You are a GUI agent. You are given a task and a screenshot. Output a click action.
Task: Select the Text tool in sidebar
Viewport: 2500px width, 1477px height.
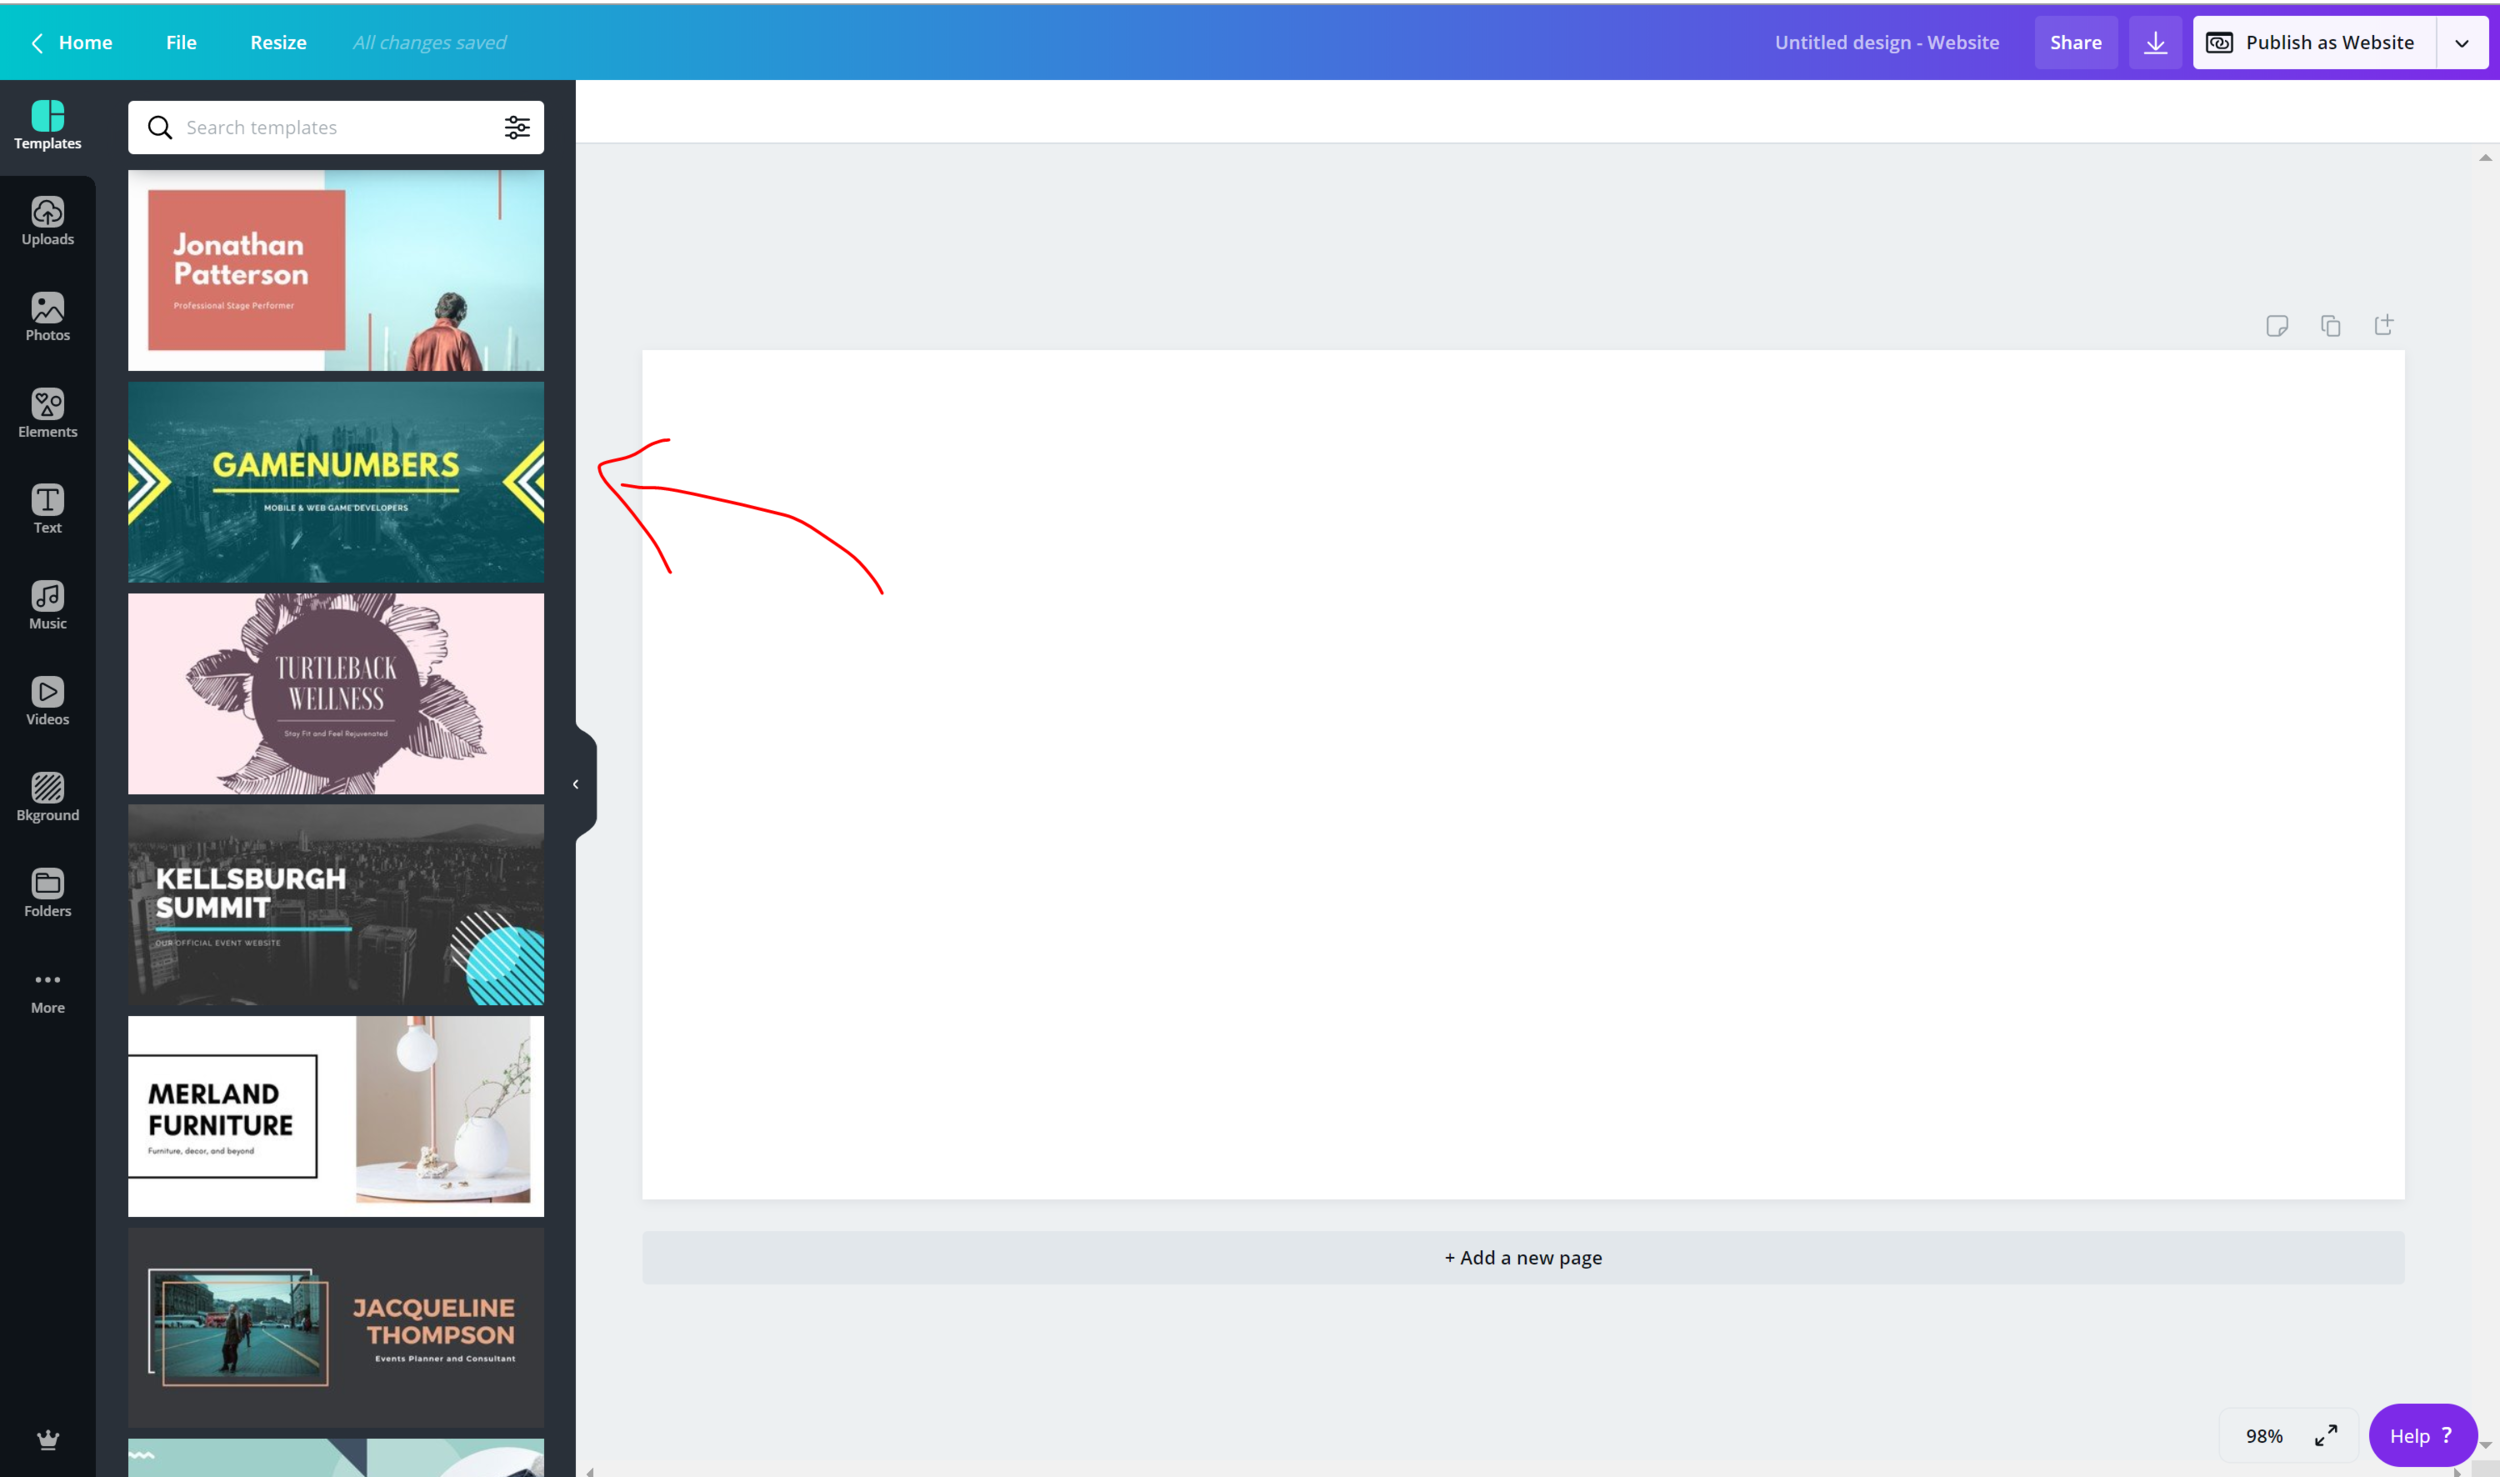point(47,509)
